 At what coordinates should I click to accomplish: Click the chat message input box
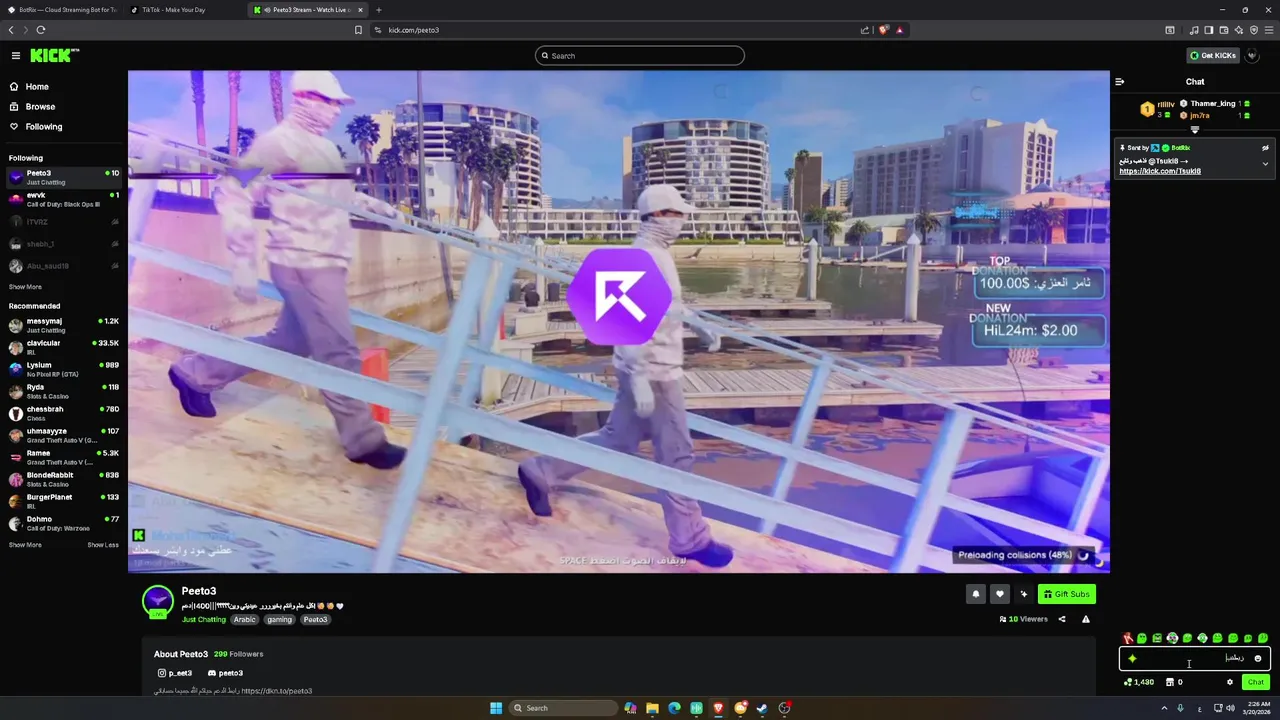1195,658
